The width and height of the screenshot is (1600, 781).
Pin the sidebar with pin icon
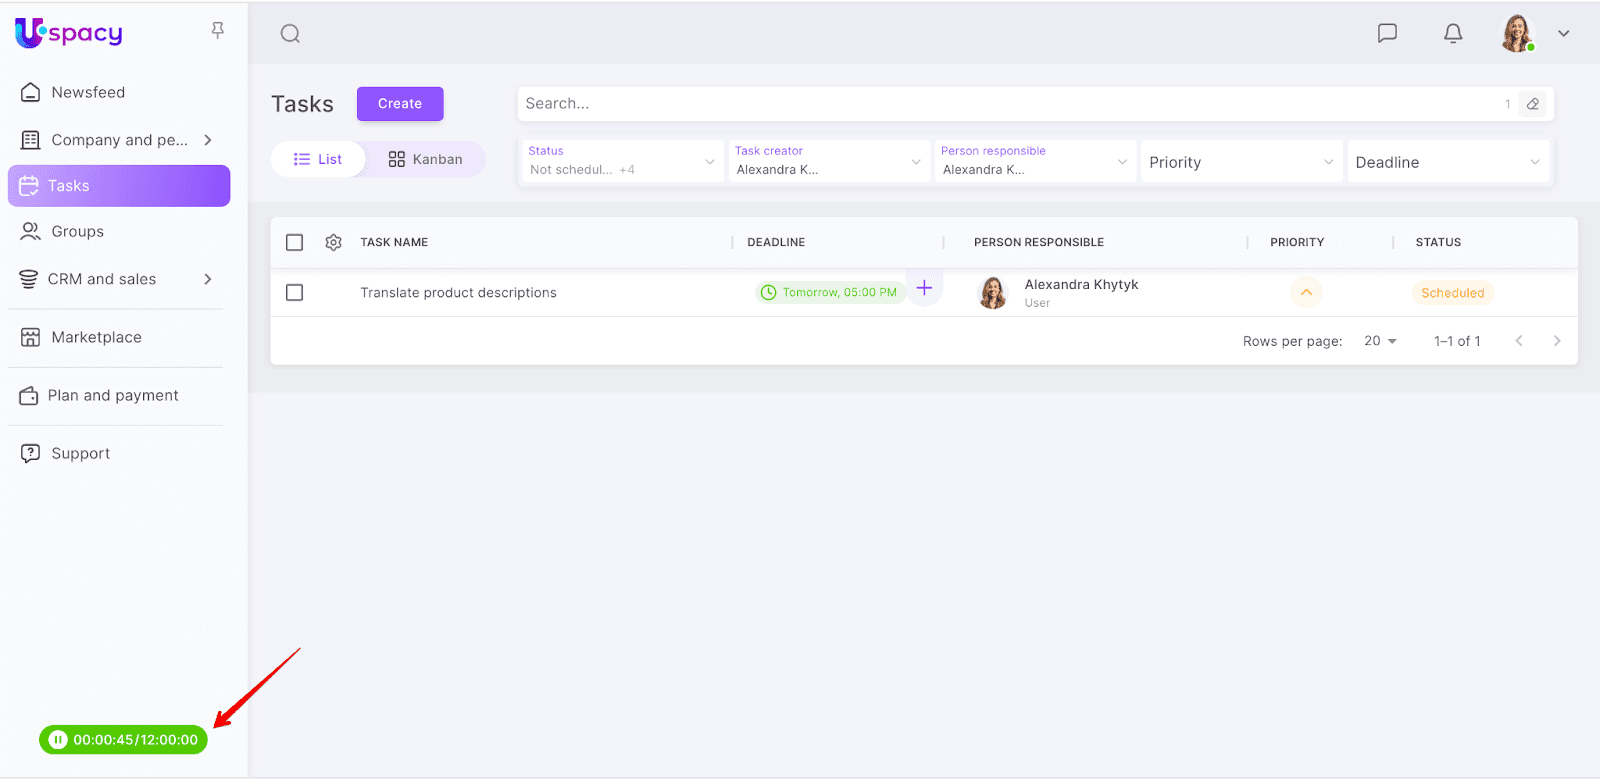click(x=217, y=31)
